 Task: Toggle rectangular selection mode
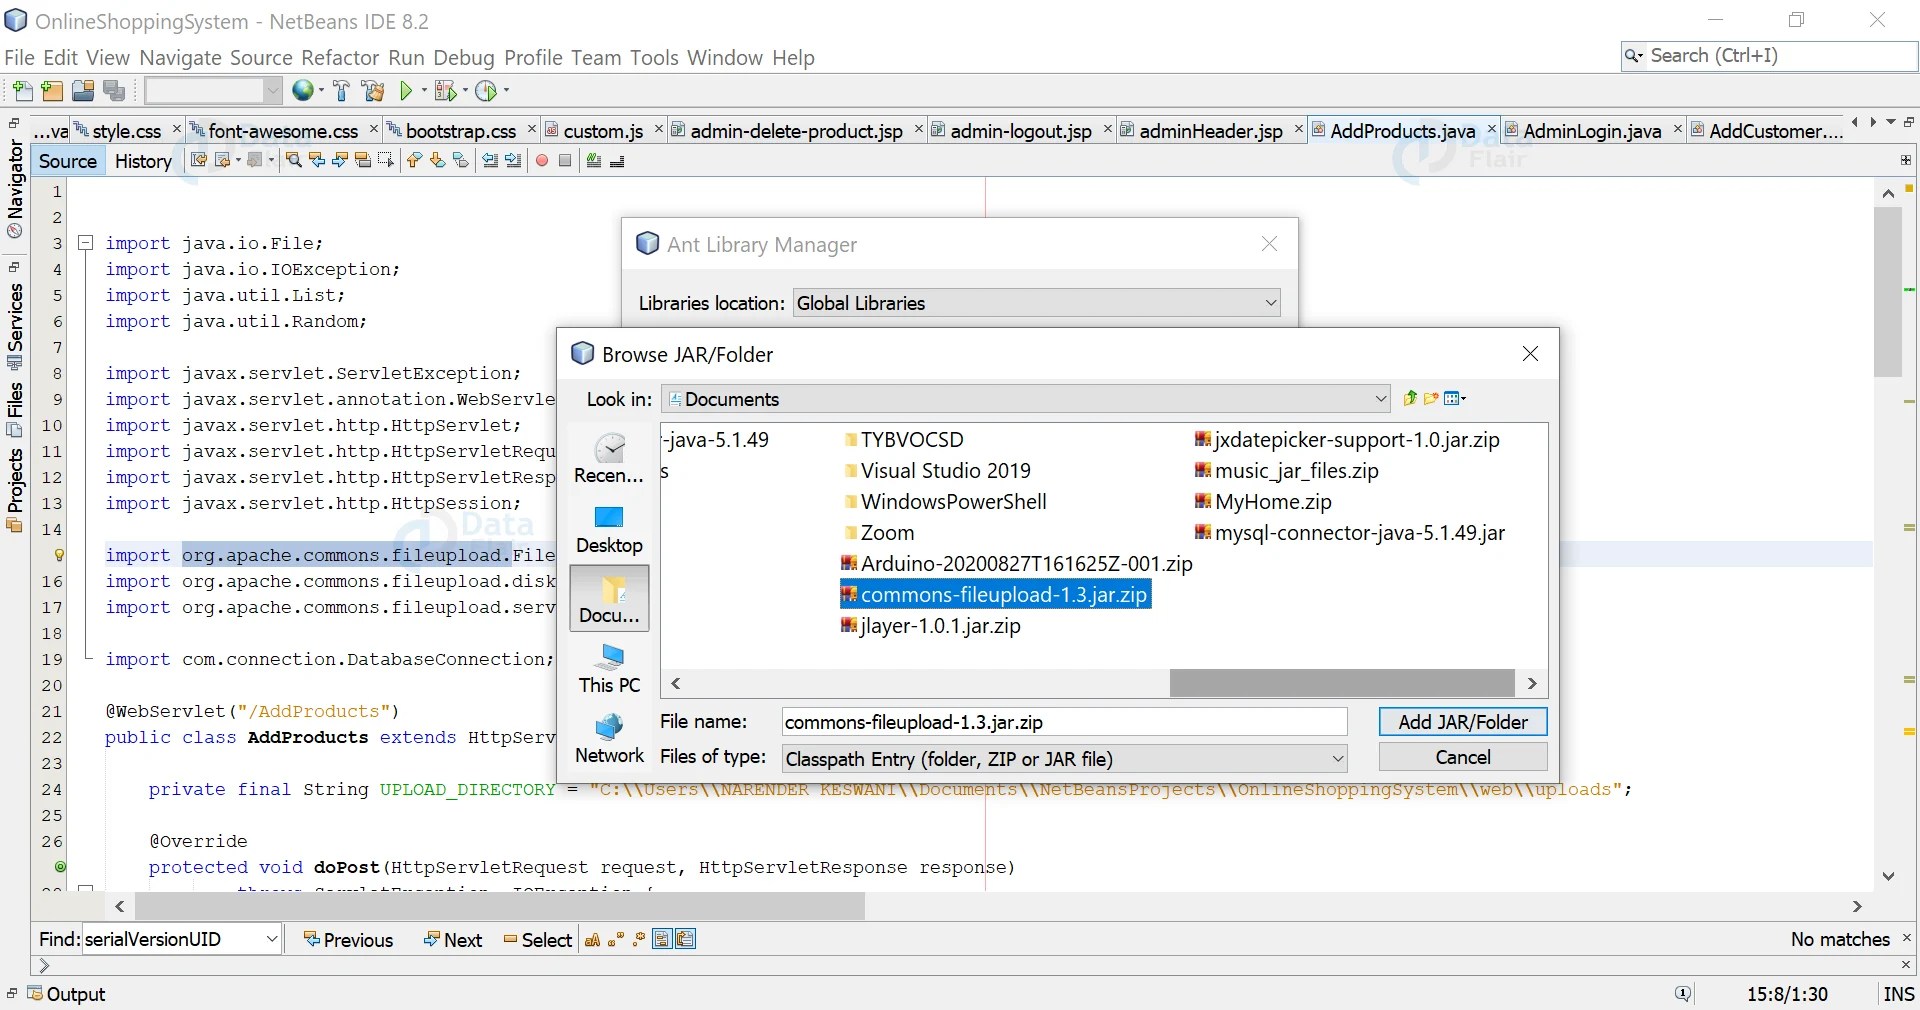385,161
